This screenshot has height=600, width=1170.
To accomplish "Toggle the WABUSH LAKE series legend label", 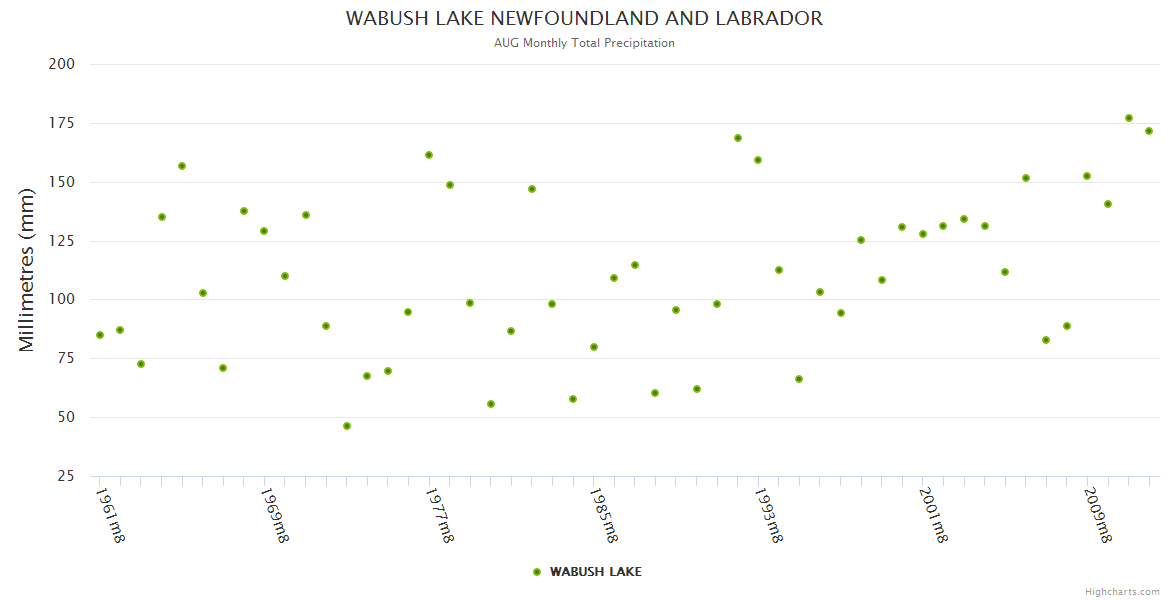I will click(x=595, y=572).
